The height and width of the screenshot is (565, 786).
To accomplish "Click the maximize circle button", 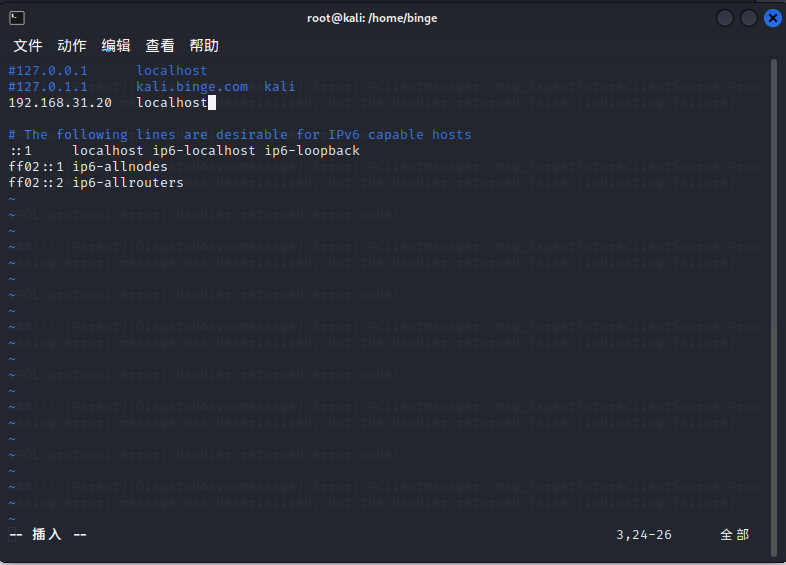I will [x=748, y=19].
